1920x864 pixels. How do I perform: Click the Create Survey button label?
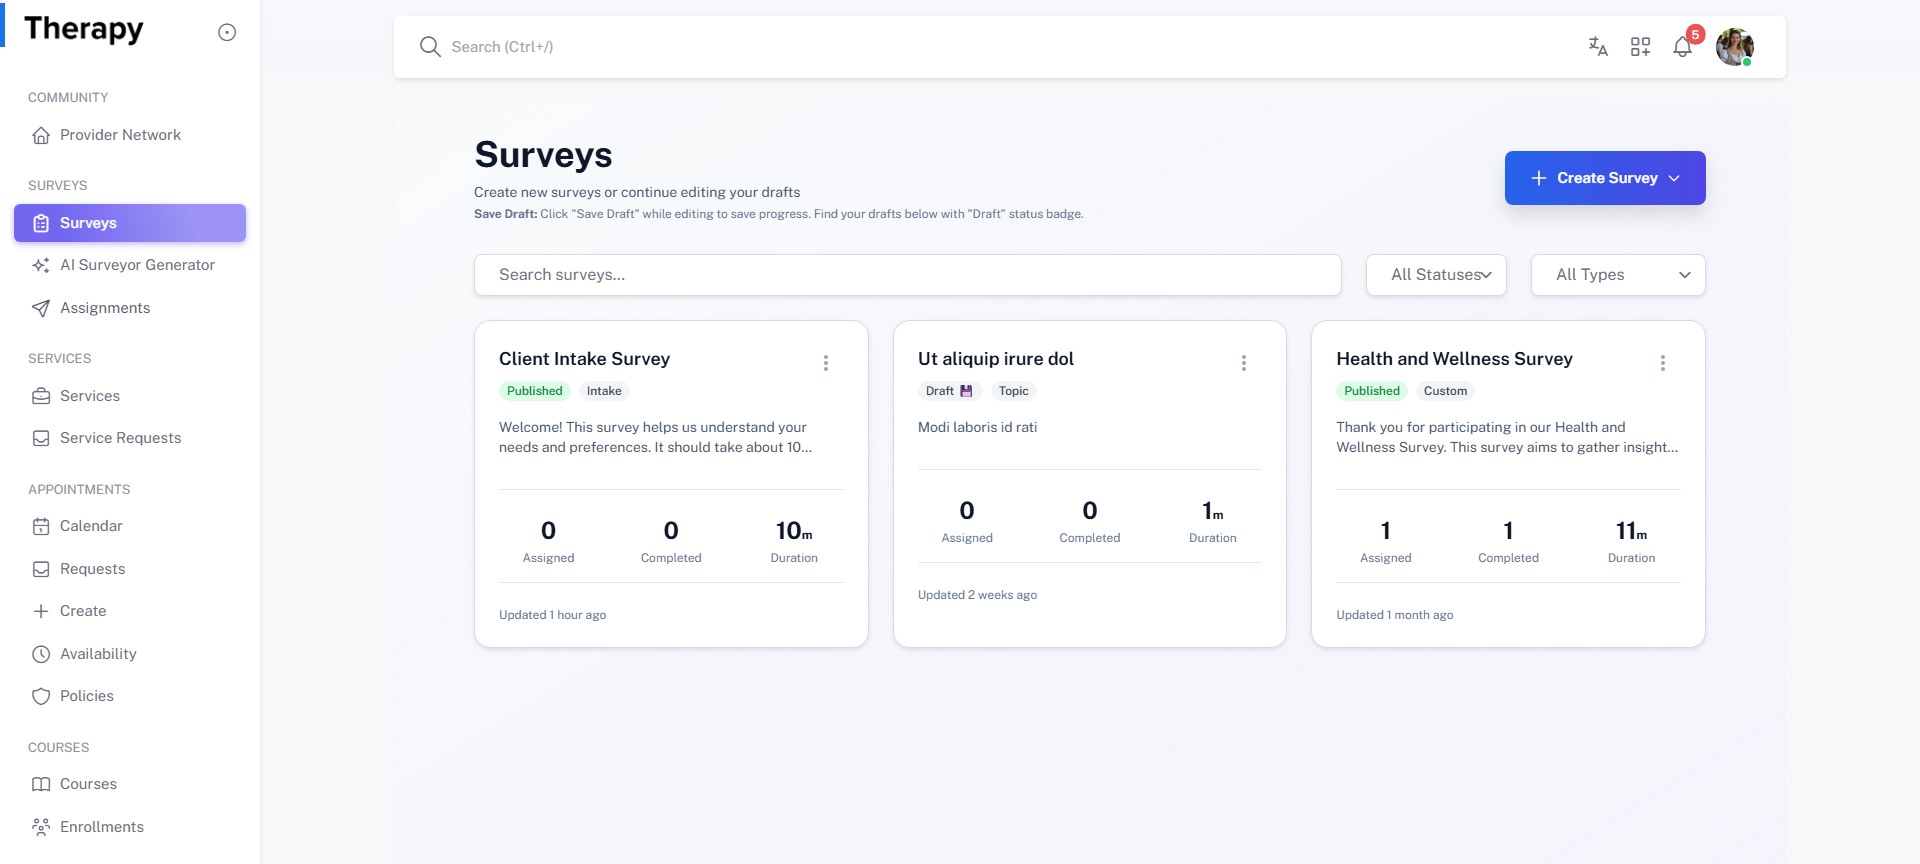[x=1607, y=178]
